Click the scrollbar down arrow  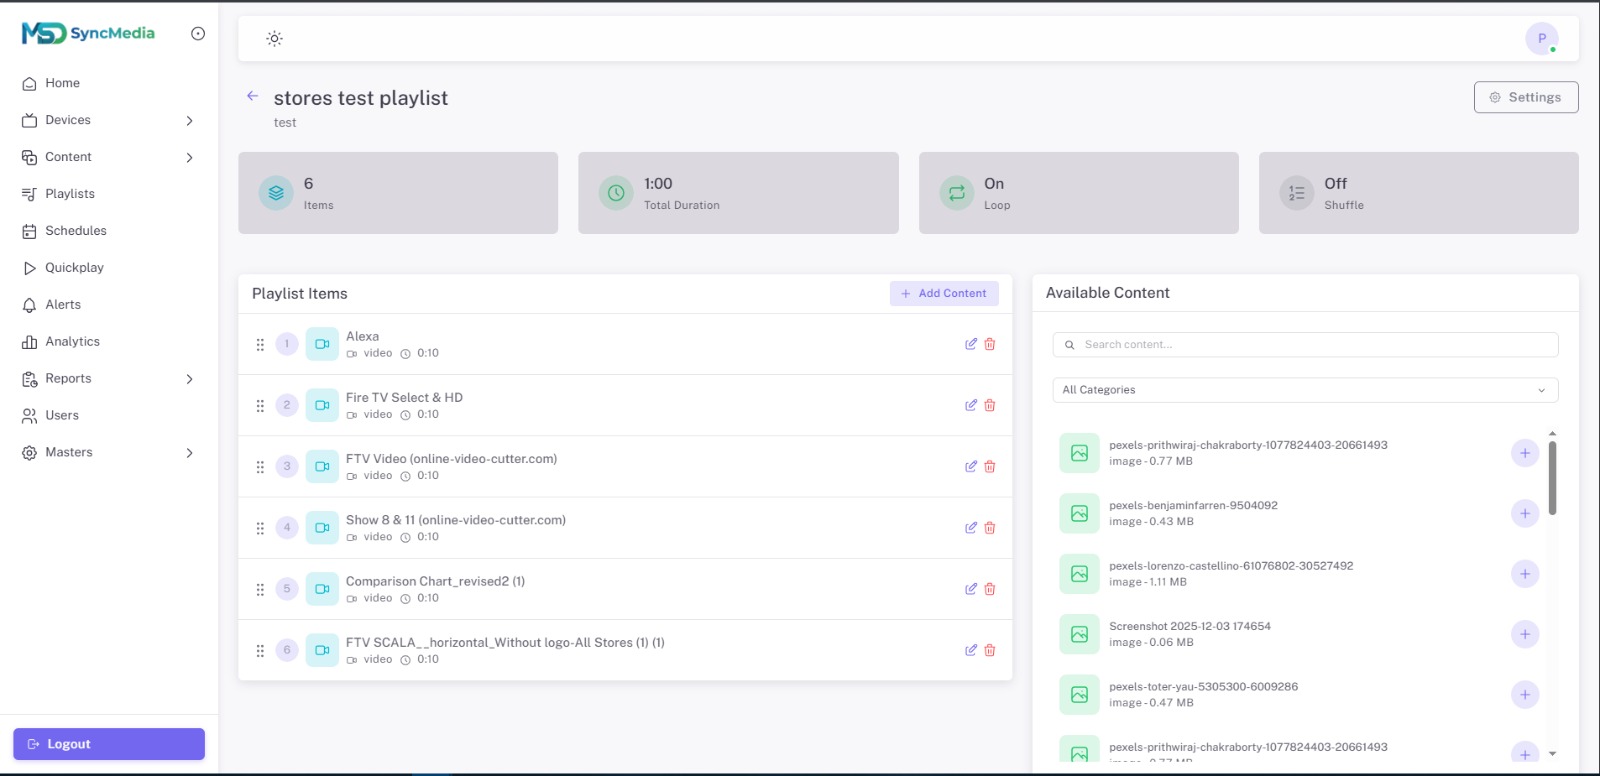click(1552, 754)
